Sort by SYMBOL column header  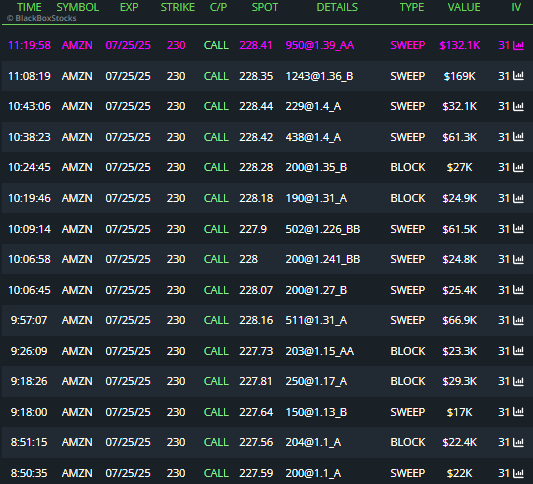78,7
